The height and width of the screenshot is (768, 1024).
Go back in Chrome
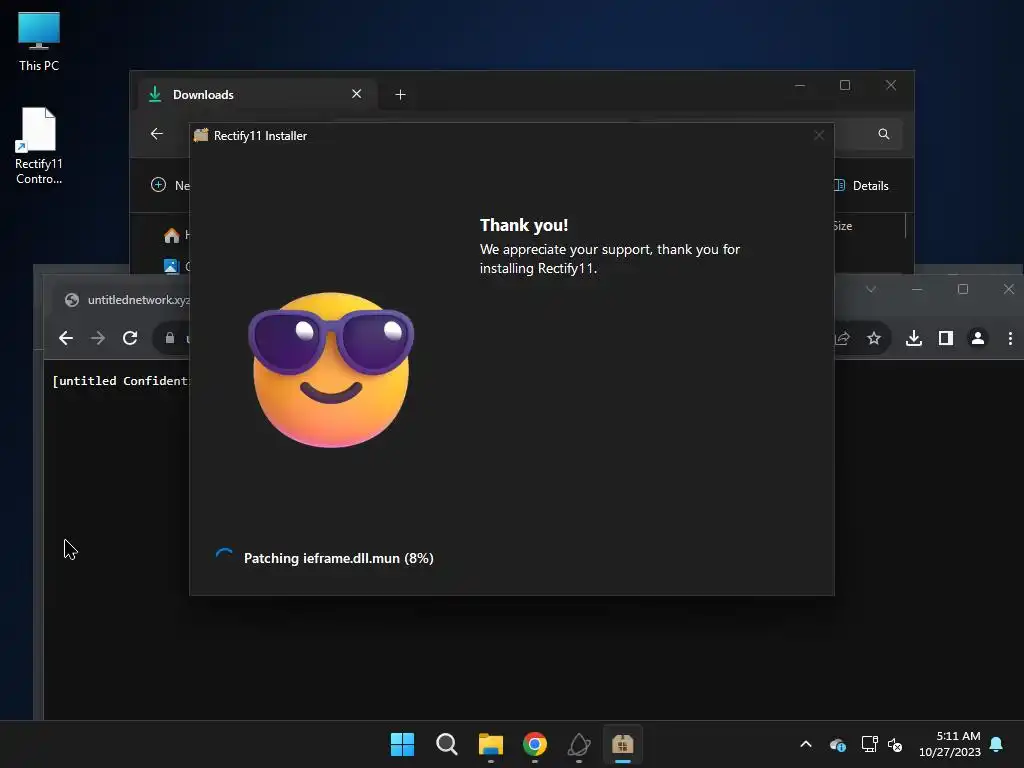click(66, 338)
